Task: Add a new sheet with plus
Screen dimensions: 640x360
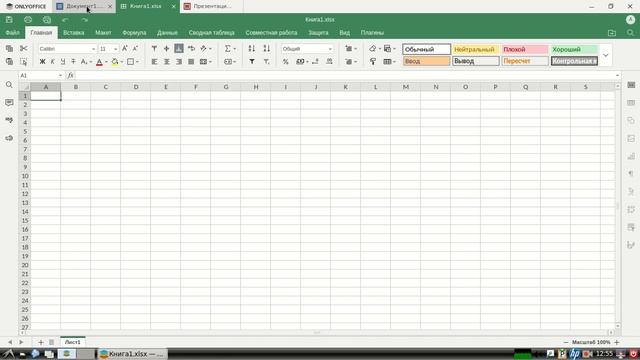Action: pyautogui.click(x=41, y=342)
